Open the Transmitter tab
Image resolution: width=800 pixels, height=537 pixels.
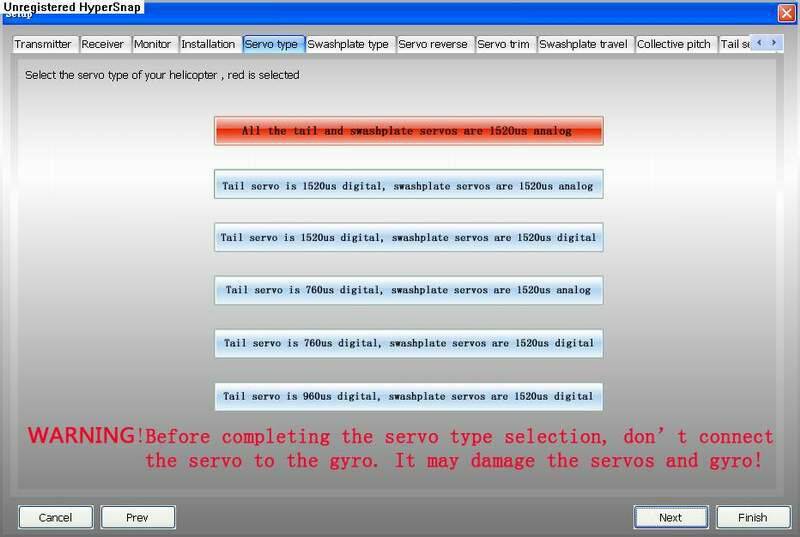coord(43,44)
